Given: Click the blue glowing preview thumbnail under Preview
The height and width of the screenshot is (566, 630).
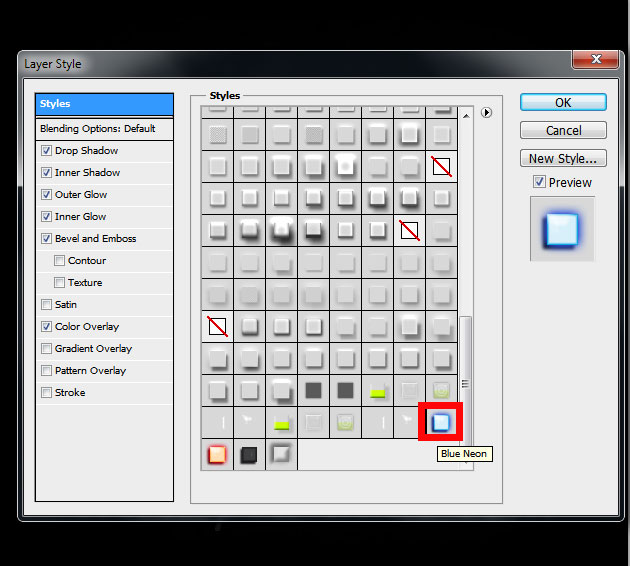Looking at the screenshot, I should [562, 229].
